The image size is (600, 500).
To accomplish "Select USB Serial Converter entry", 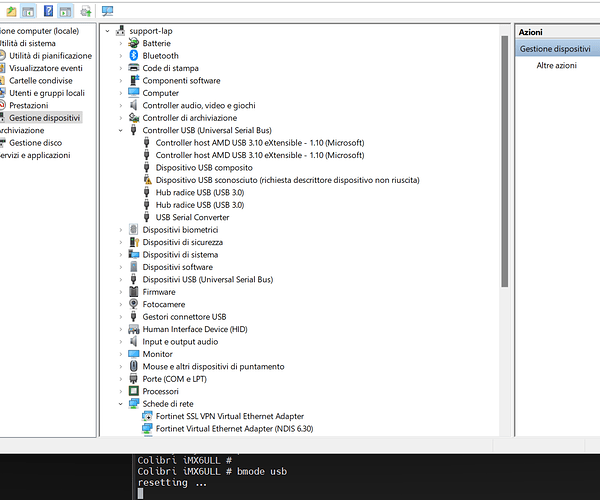I will [x=192, y=217].
